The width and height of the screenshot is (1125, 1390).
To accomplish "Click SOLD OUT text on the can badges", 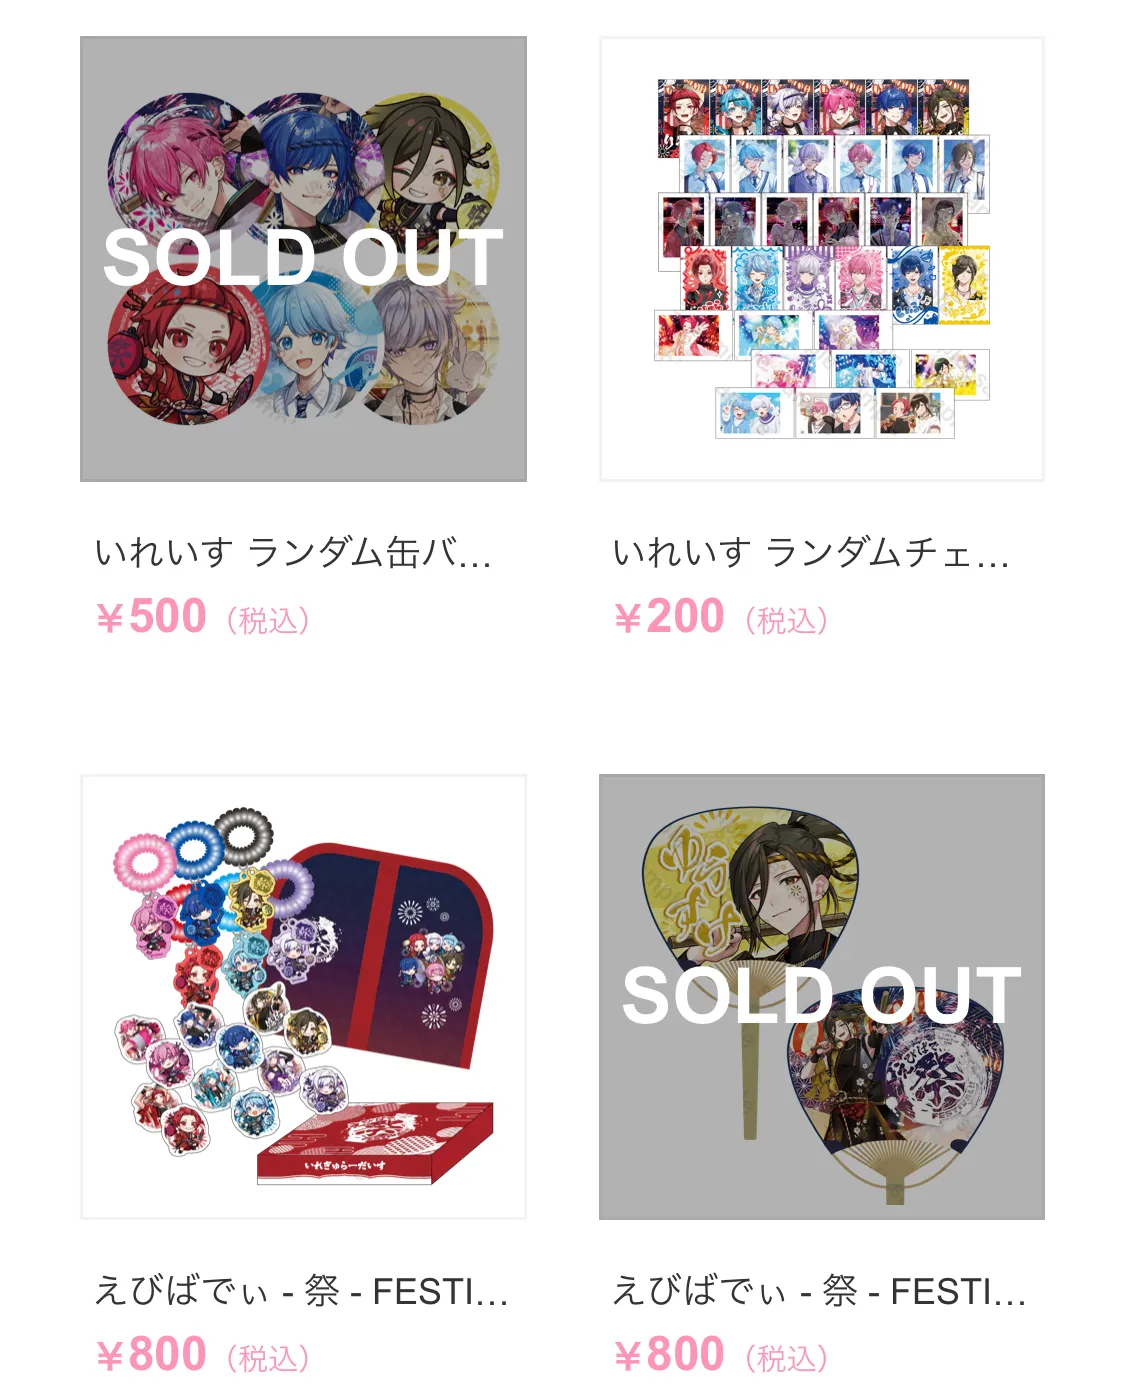I will point(303,258).
